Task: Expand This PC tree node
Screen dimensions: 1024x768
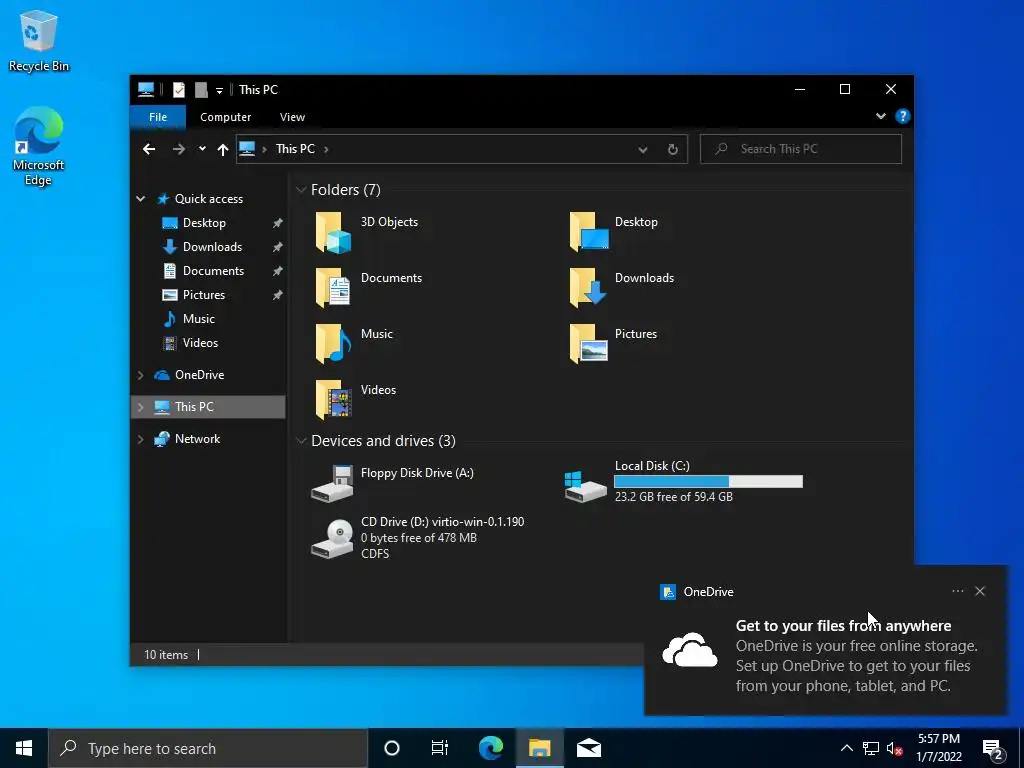Action: (x=140, y=407)
